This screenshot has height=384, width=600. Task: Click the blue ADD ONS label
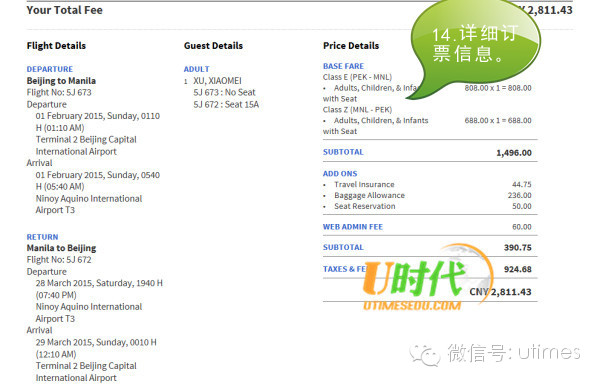[x=340, y=174]
